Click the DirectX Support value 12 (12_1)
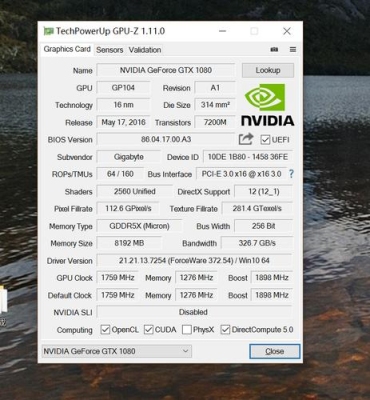 coord(263,192)
